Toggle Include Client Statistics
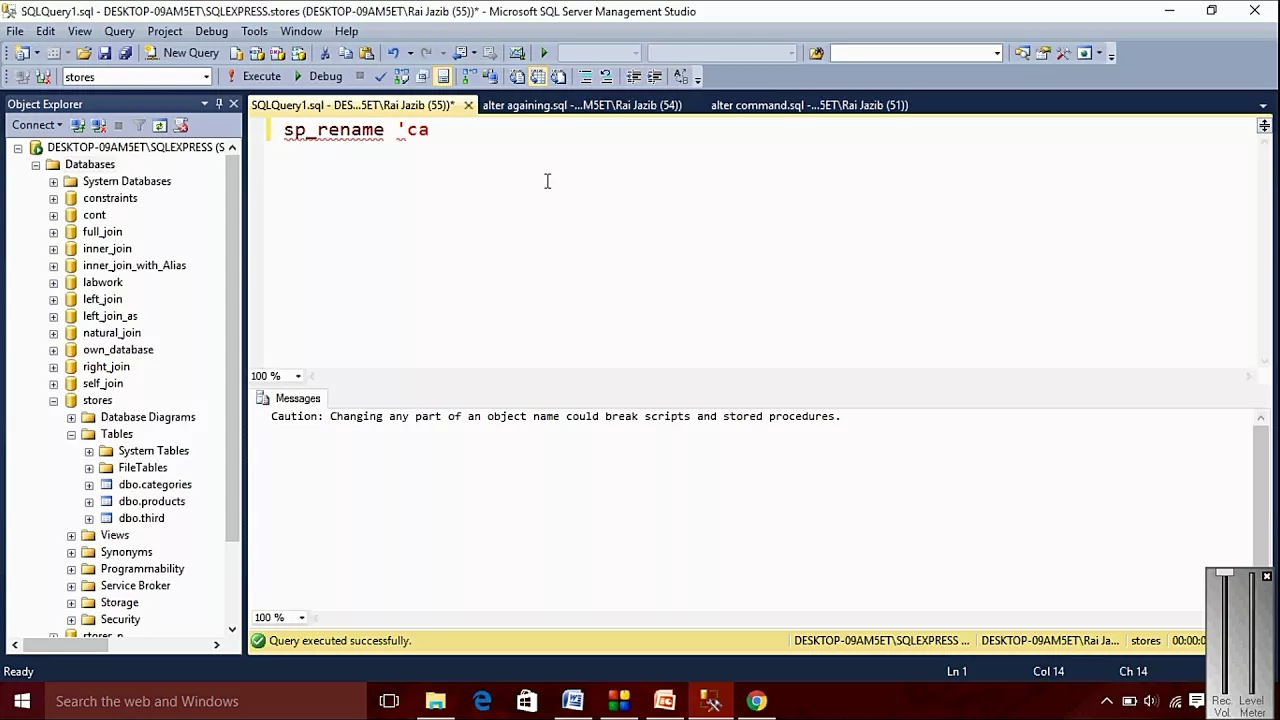 coord(490,76)
